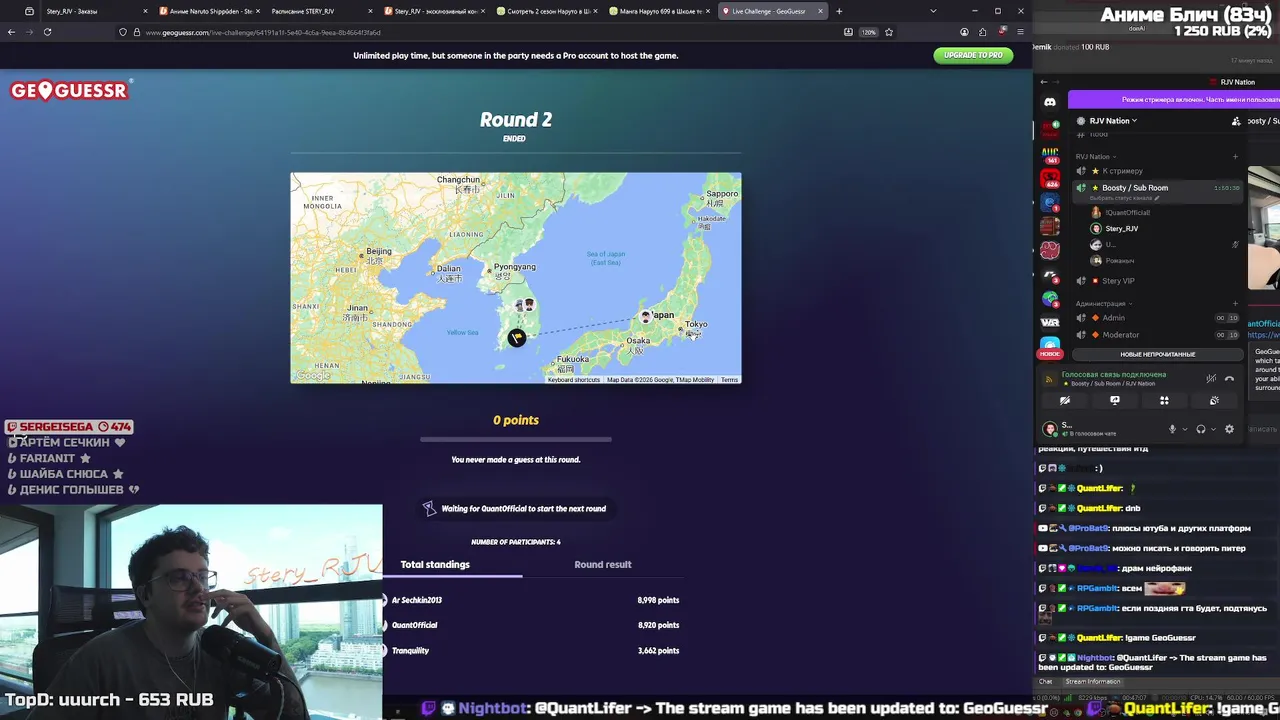
Task: Open the map Terms link
Action: [730, 380]
